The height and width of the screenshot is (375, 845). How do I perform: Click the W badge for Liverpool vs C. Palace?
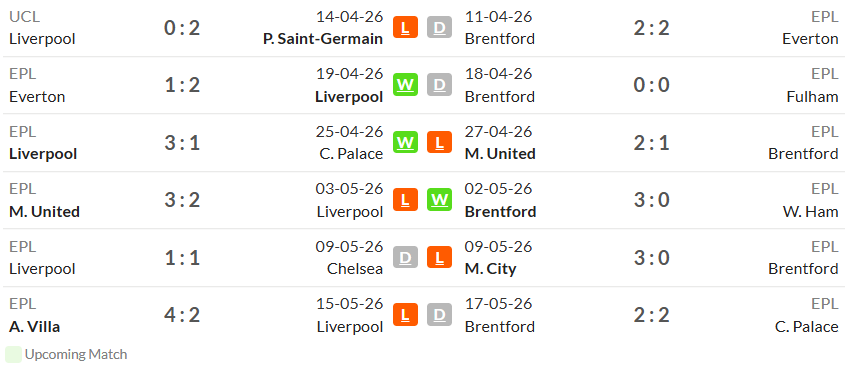click(405, 142)
